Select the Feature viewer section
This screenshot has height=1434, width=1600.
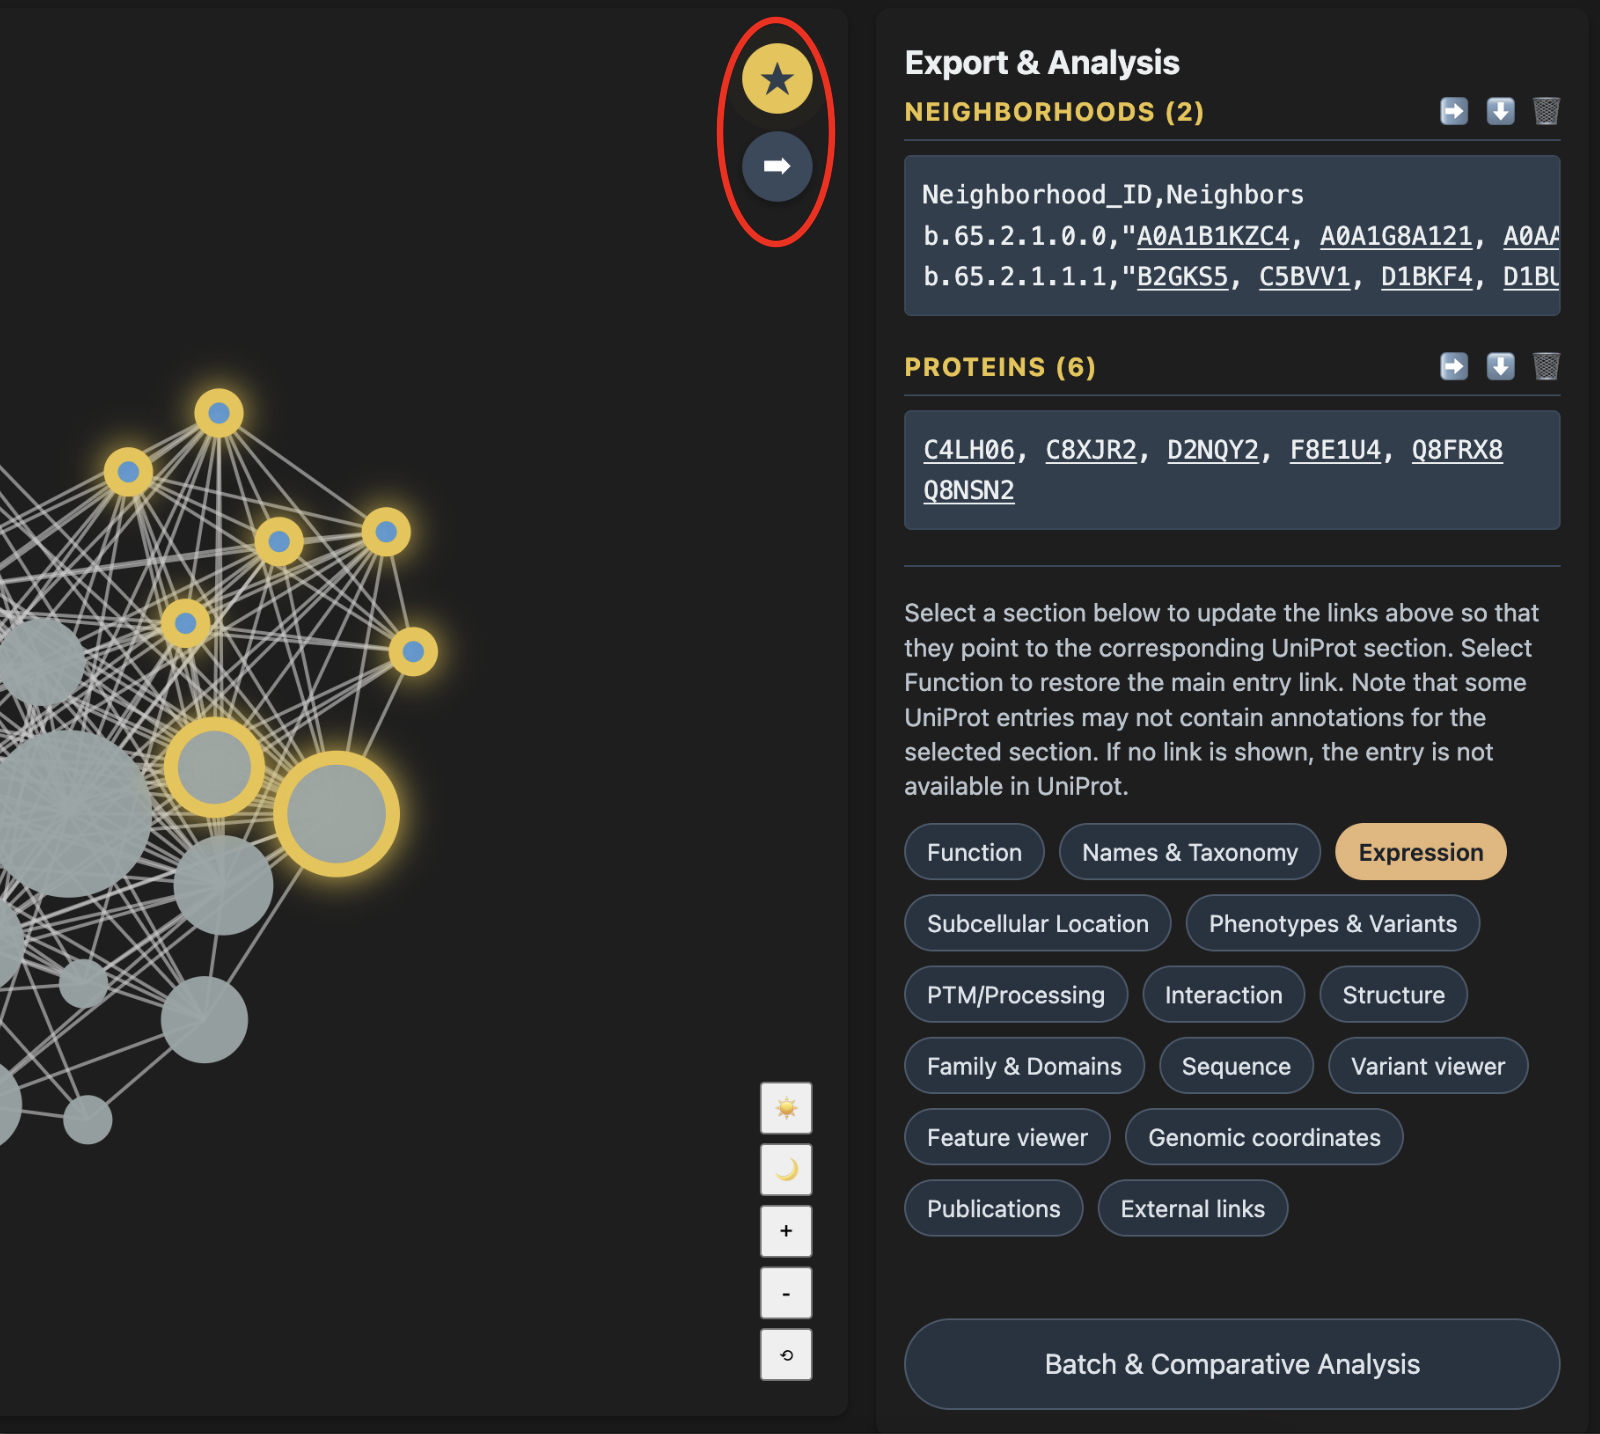coord(1007,1137)
